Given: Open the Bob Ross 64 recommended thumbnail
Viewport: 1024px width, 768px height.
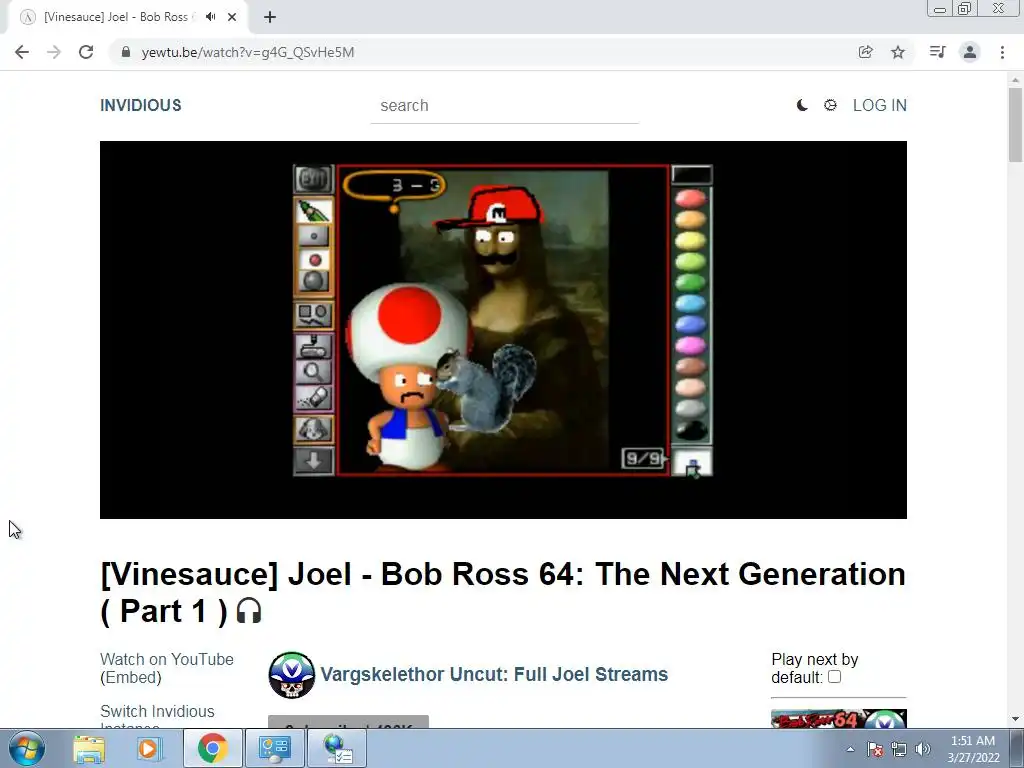Looking at the screenshot, I should pos(839,718).
